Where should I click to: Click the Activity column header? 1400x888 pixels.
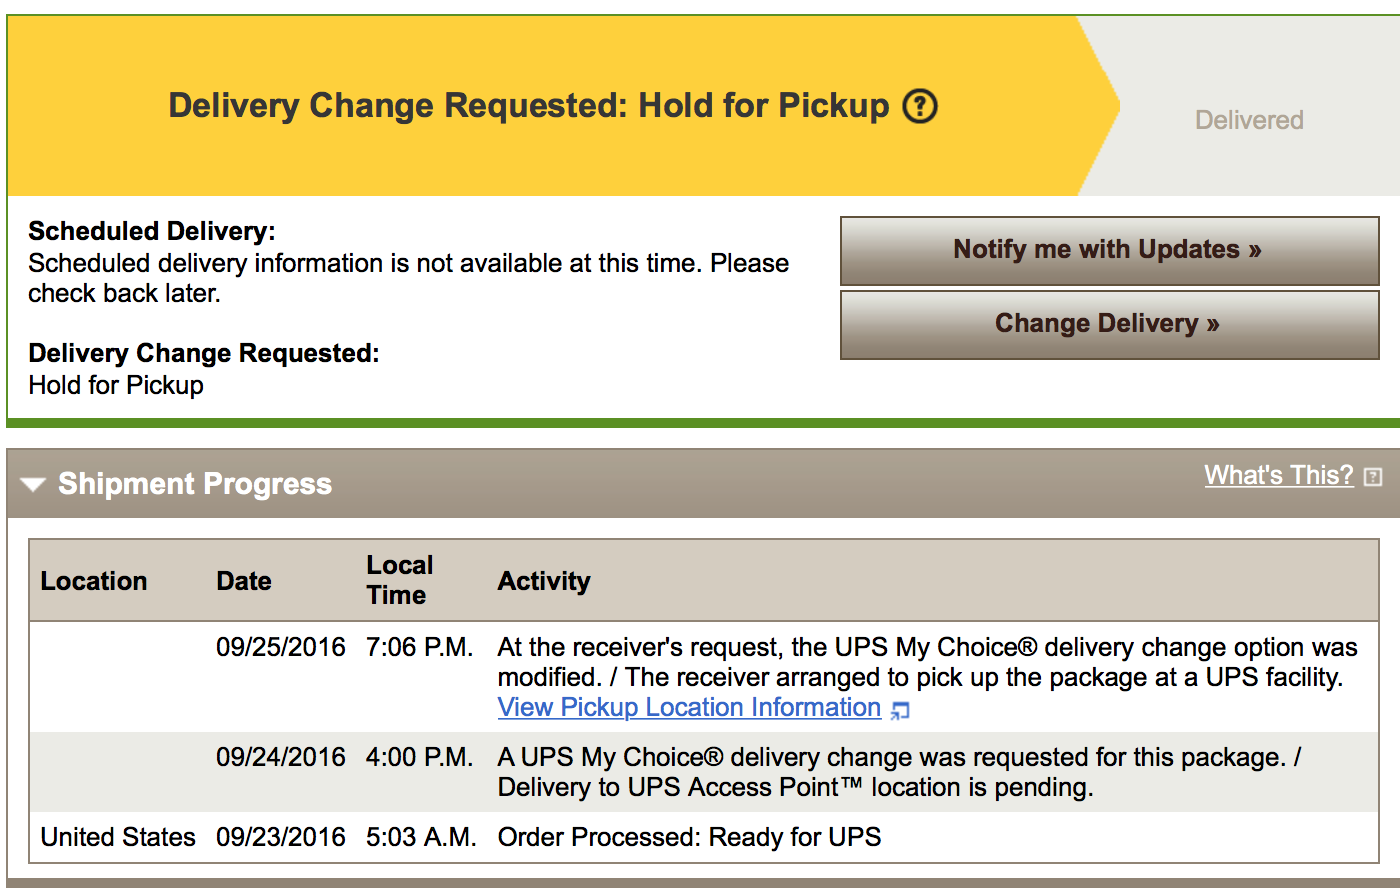pos(544,581)
